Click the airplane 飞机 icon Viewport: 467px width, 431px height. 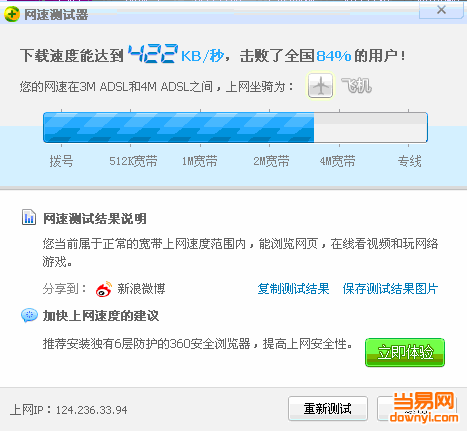coord(320,86)
